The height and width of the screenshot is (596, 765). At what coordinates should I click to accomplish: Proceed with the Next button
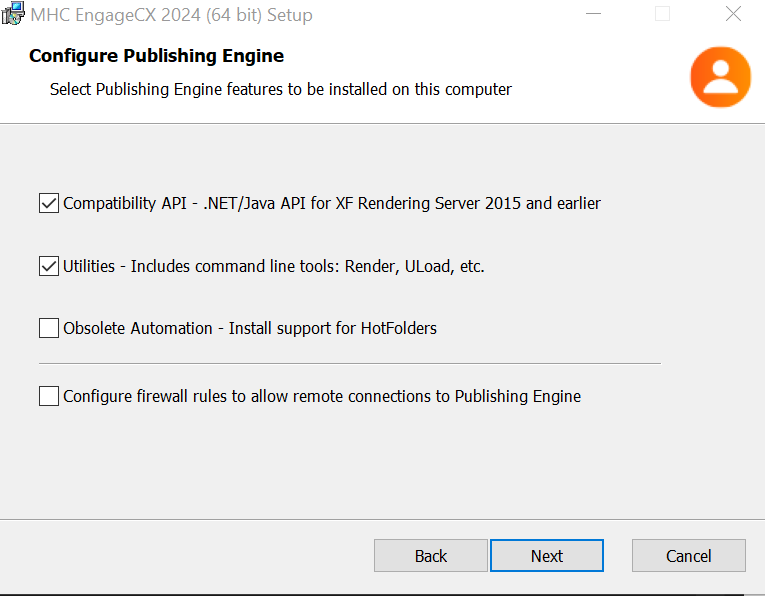(546, 556)
